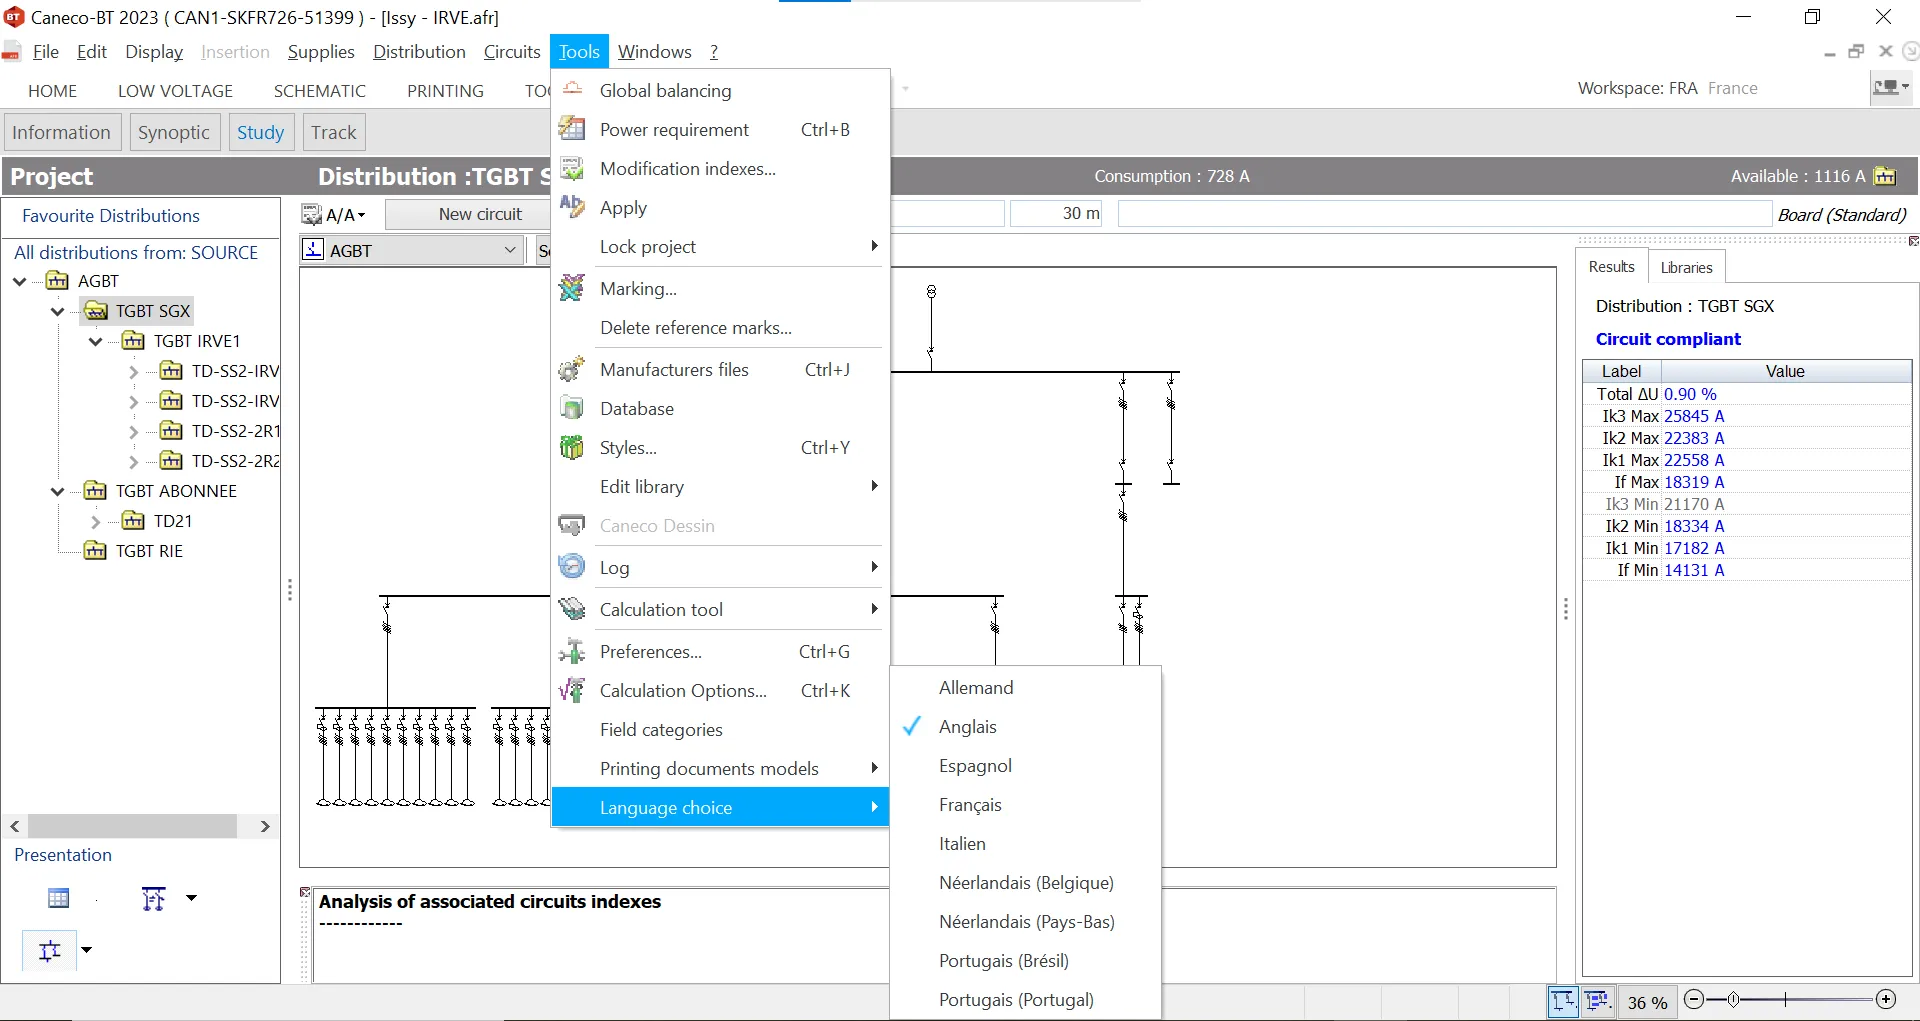
Task: Open the busbar presentation dropdown arrow
Action: tap(87, 950)
